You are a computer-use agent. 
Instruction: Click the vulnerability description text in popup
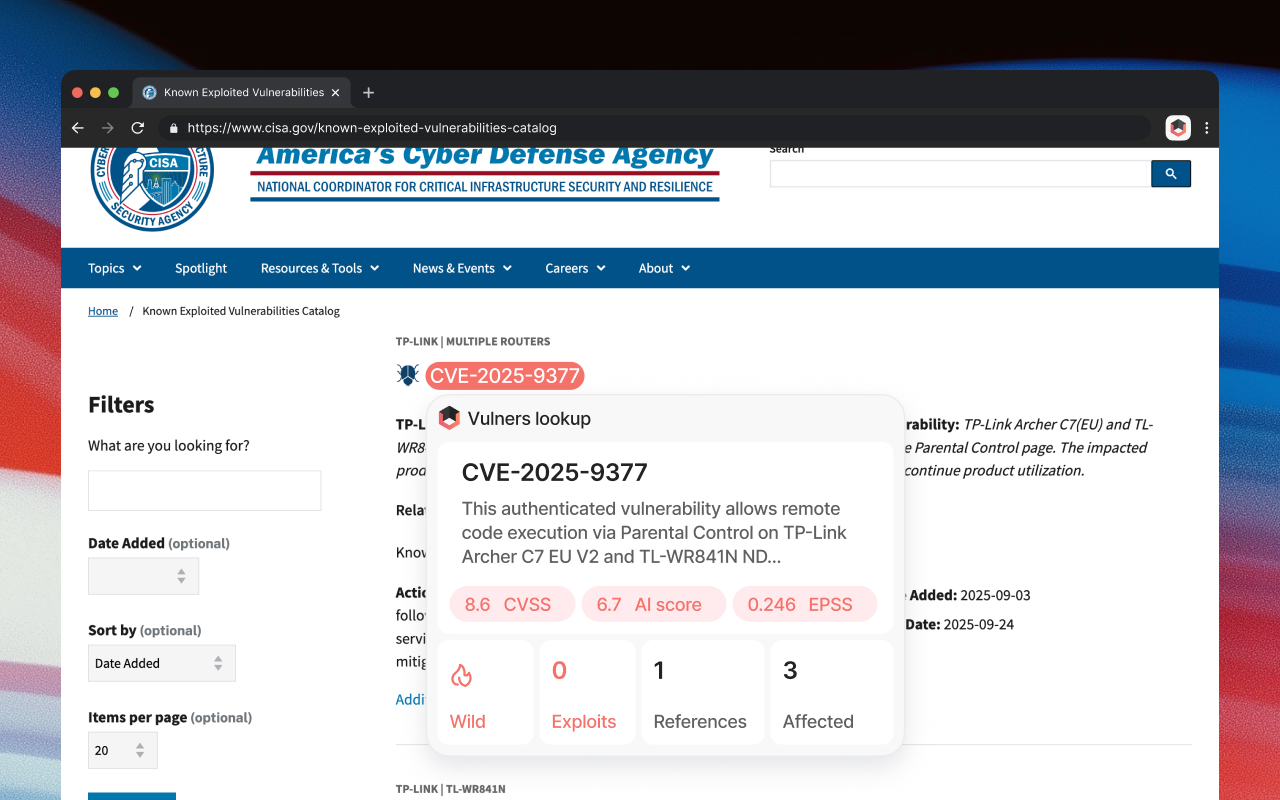point(654,533)
